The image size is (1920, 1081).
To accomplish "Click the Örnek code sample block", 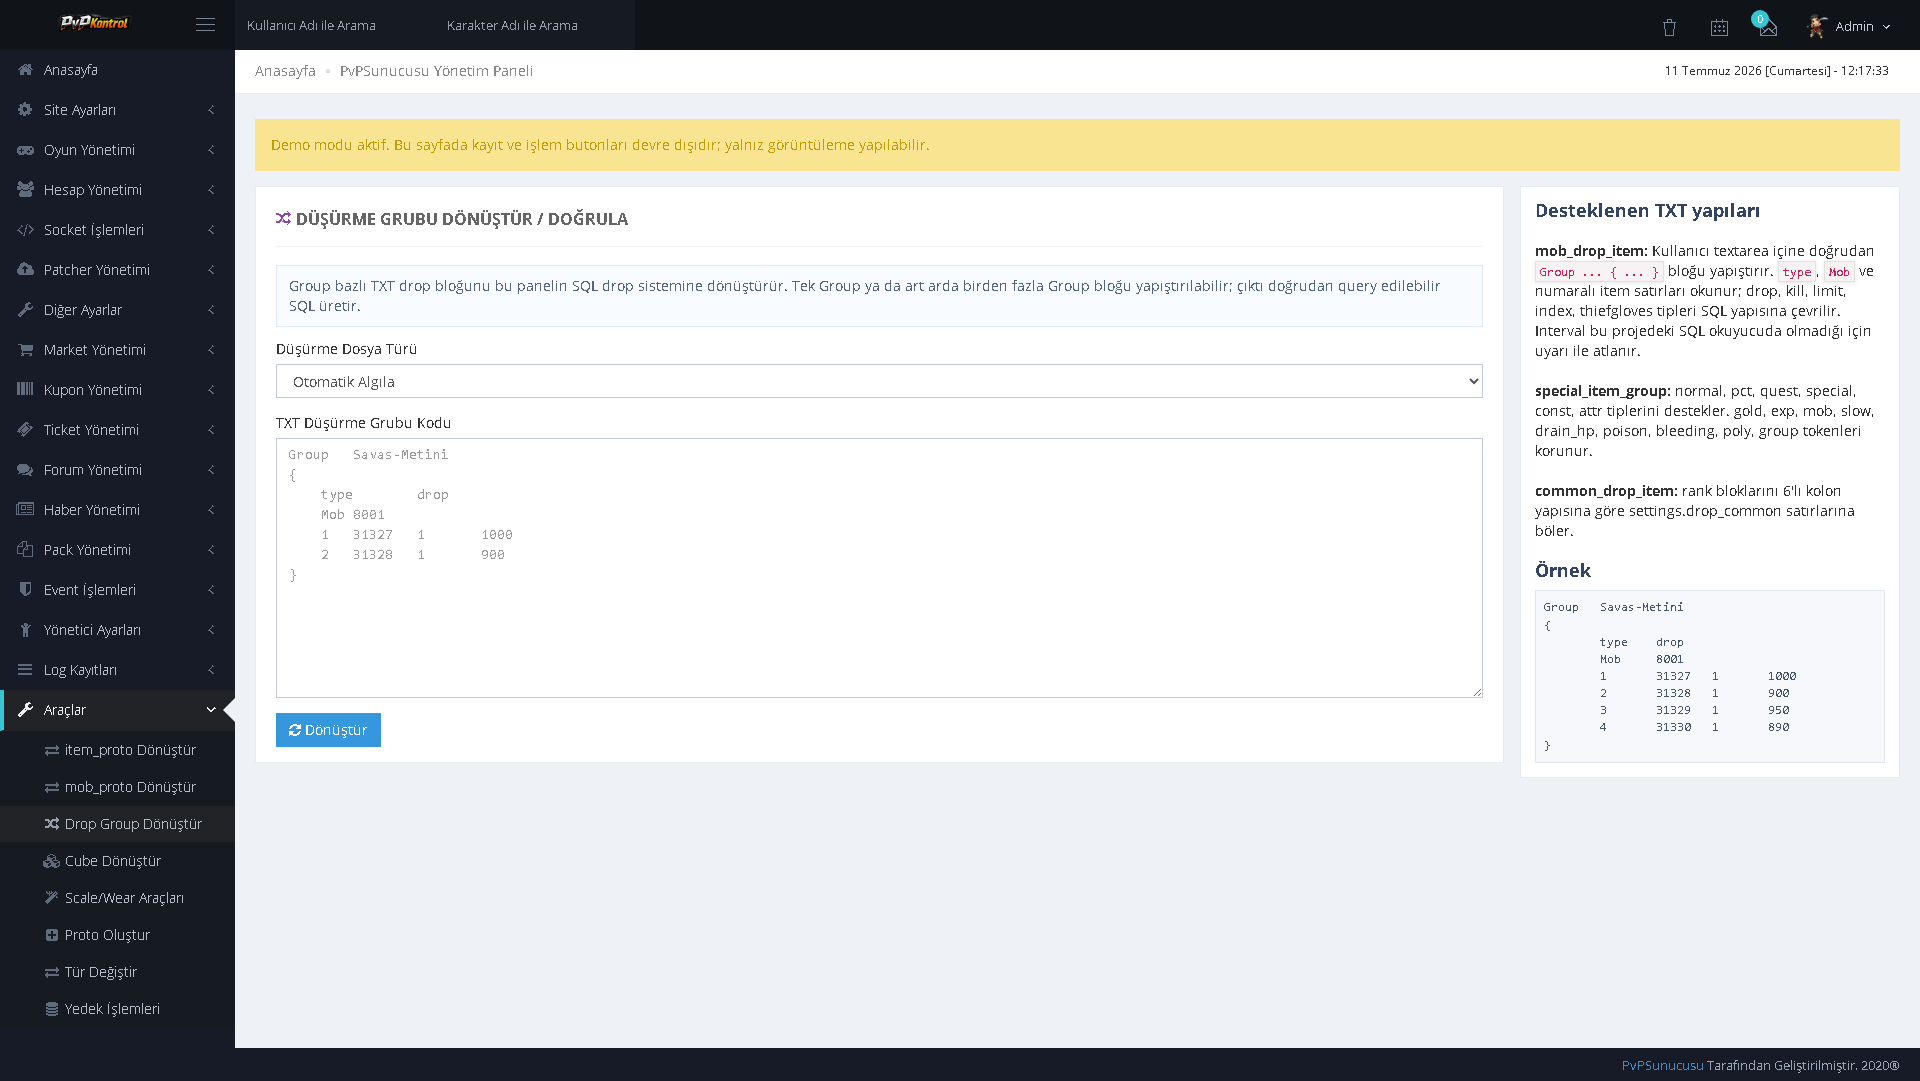I will tap(1709, 676).
